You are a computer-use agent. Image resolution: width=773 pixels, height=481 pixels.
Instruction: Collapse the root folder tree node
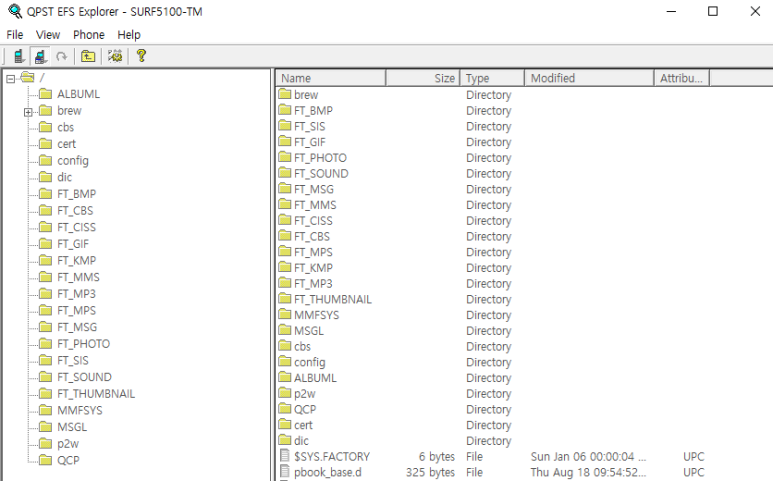coord(10,79)
